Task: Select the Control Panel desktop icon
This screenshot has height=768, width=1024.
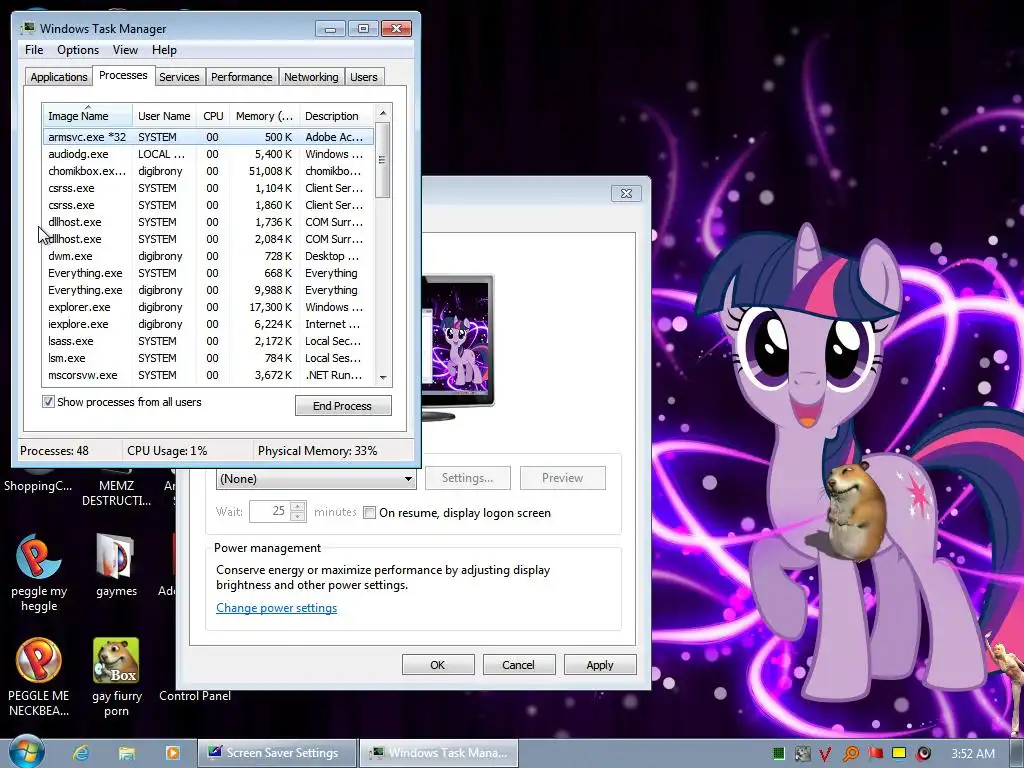Action: point(195,696)
